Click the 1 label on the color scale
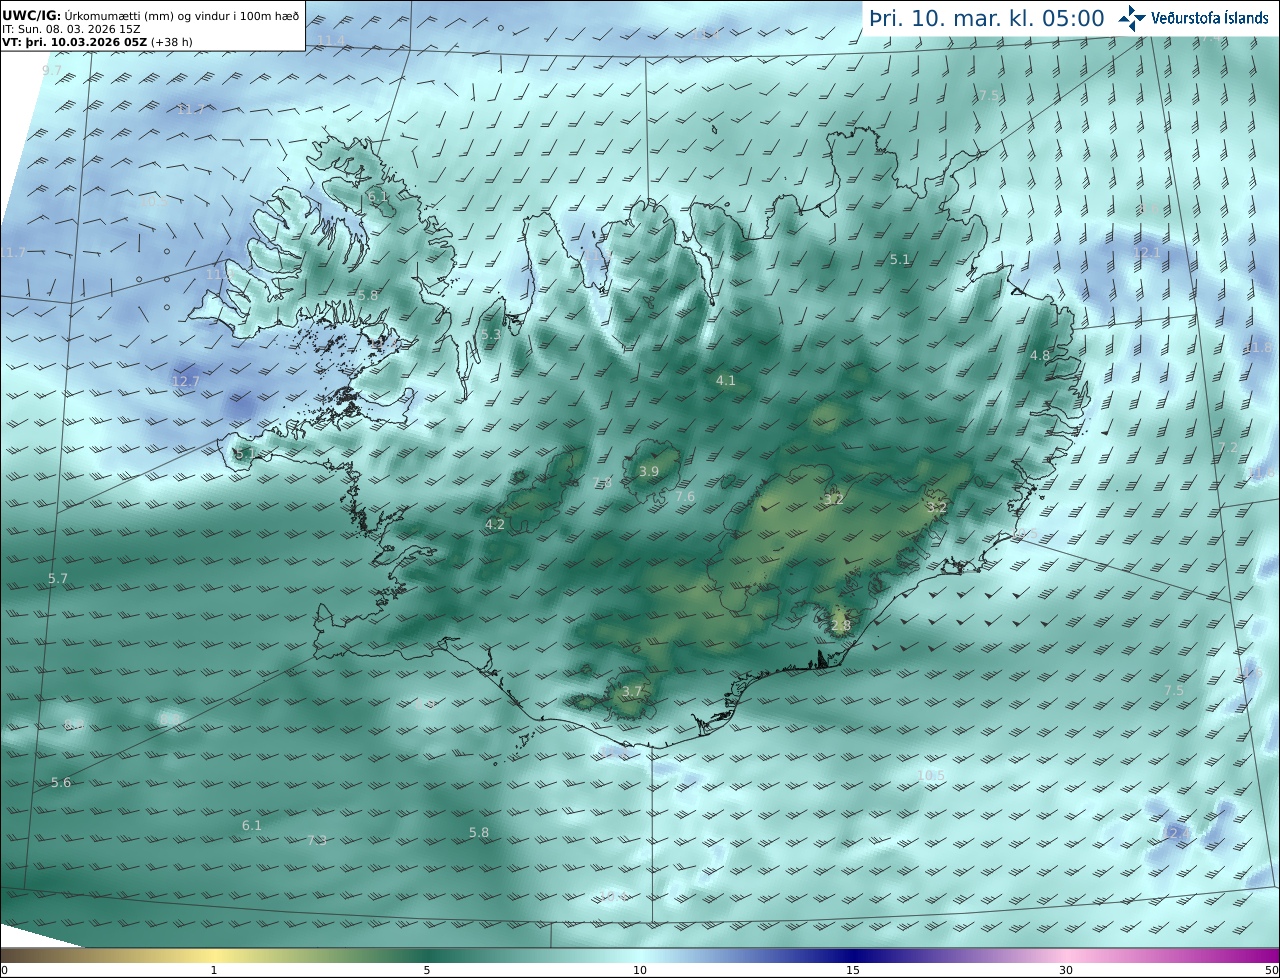 point(214,970)
